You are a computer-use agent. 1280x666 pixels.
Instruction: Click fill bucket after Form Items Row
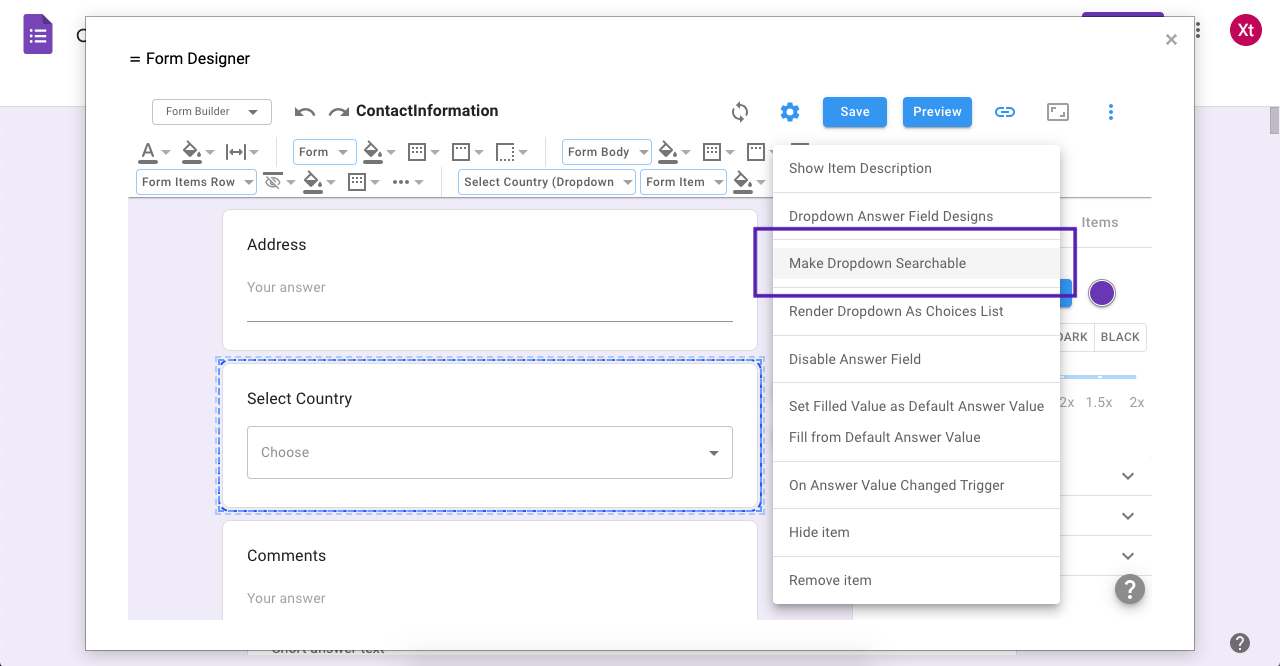pos(313,182)
